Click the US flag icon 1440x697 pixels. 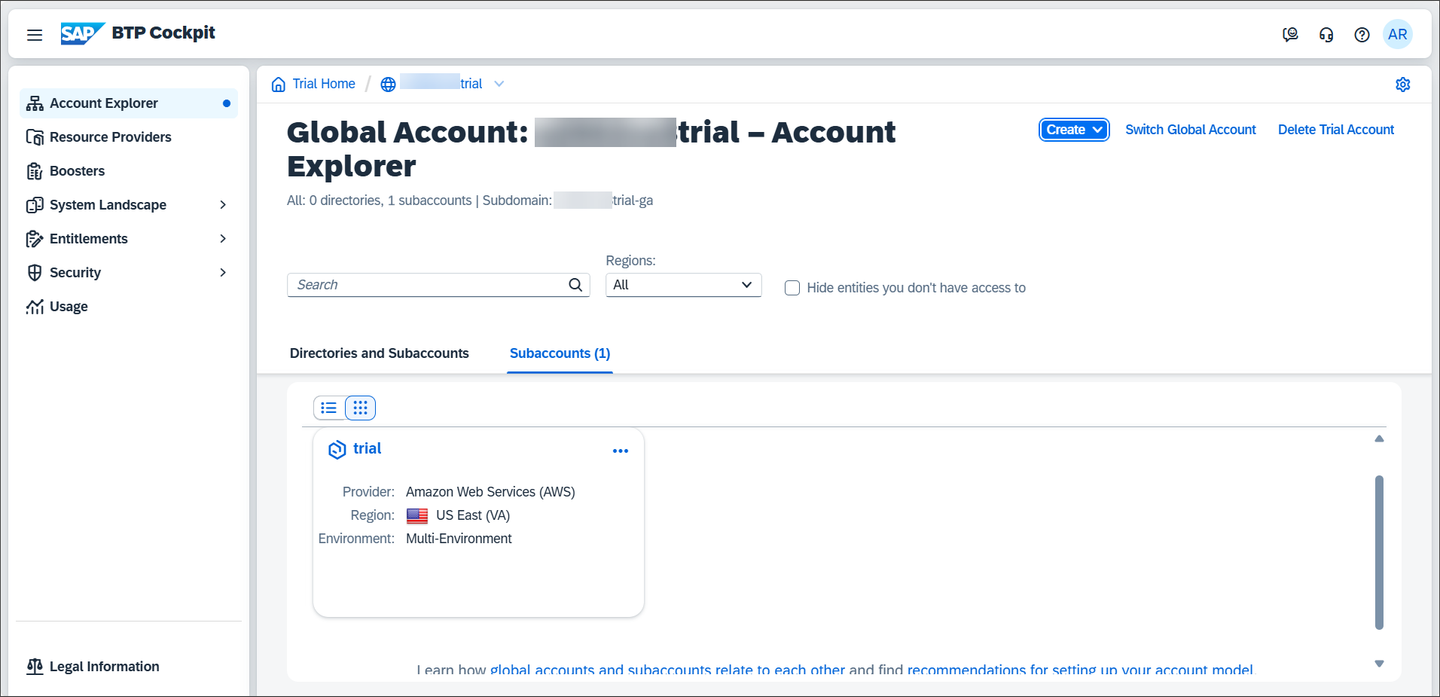tap(417, 516)
